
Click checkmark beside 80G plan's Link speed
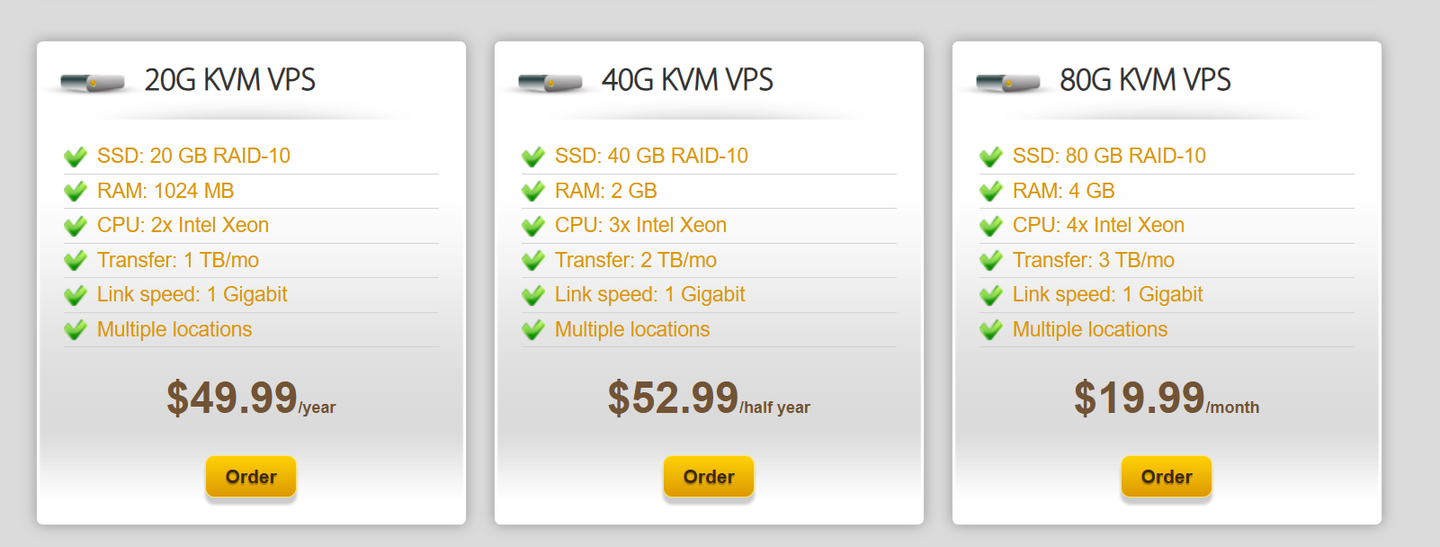point(991,295)
